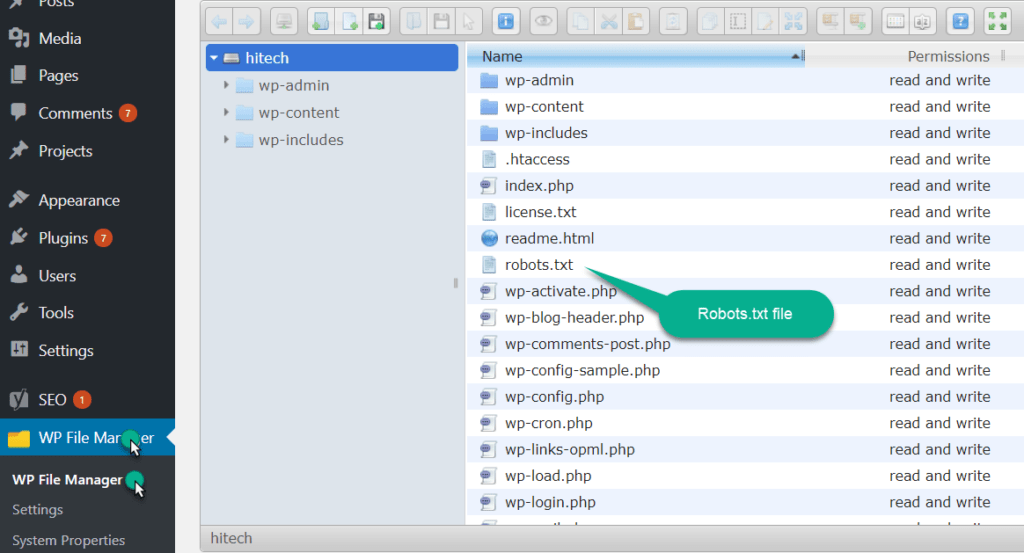Open Settings under the WP File Manager submenu
The height and width of the screenshot is (553, 1024).
[x=37, y=510]
